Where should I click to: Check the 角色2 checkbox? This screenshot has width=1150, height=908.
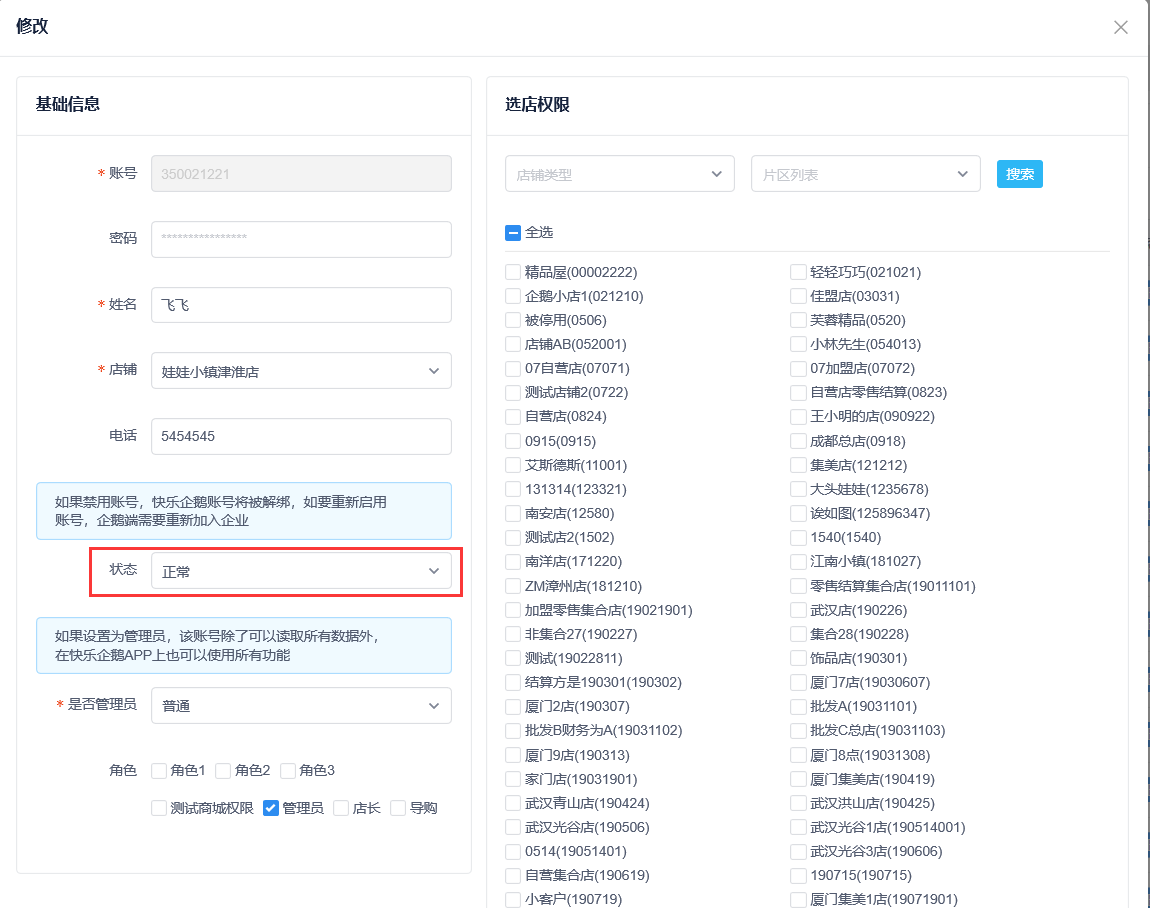(x=223, y=770)
